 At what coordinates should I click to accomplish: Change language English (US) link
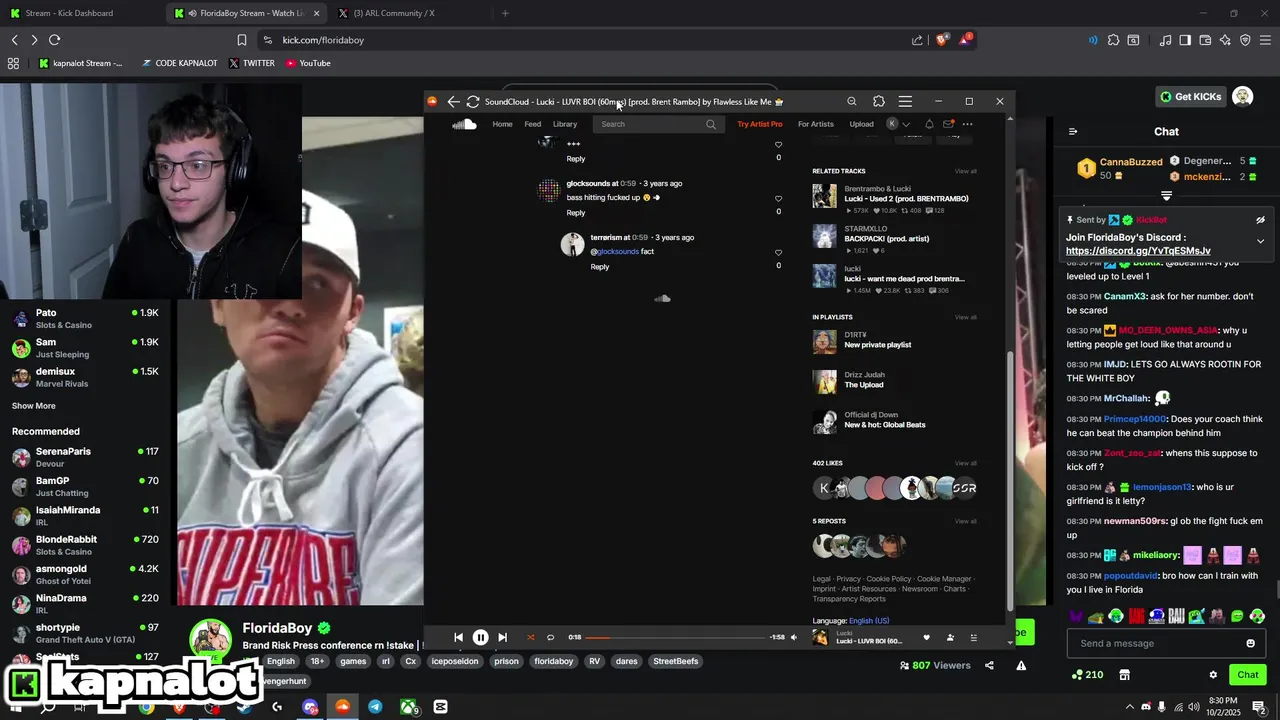[869, 621]
